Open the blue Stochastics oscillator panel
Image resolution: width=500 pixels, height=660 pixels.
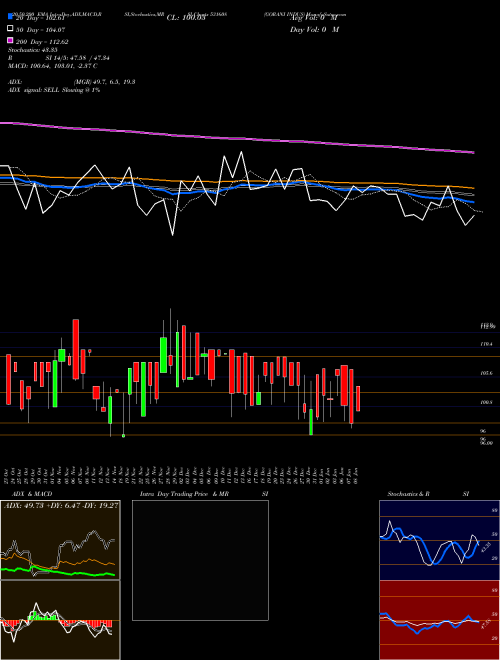point(439,540)
